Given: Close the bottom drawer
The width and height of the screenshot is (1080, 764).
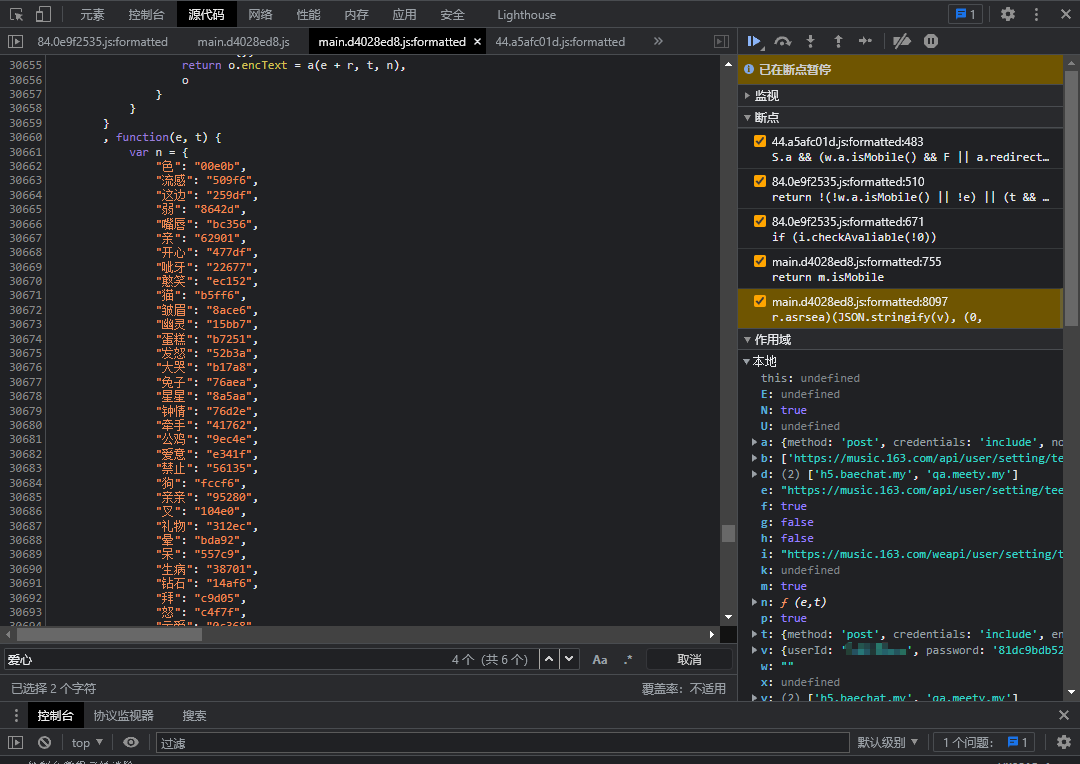Looking at the screenshot, I should click(1064, 715).
